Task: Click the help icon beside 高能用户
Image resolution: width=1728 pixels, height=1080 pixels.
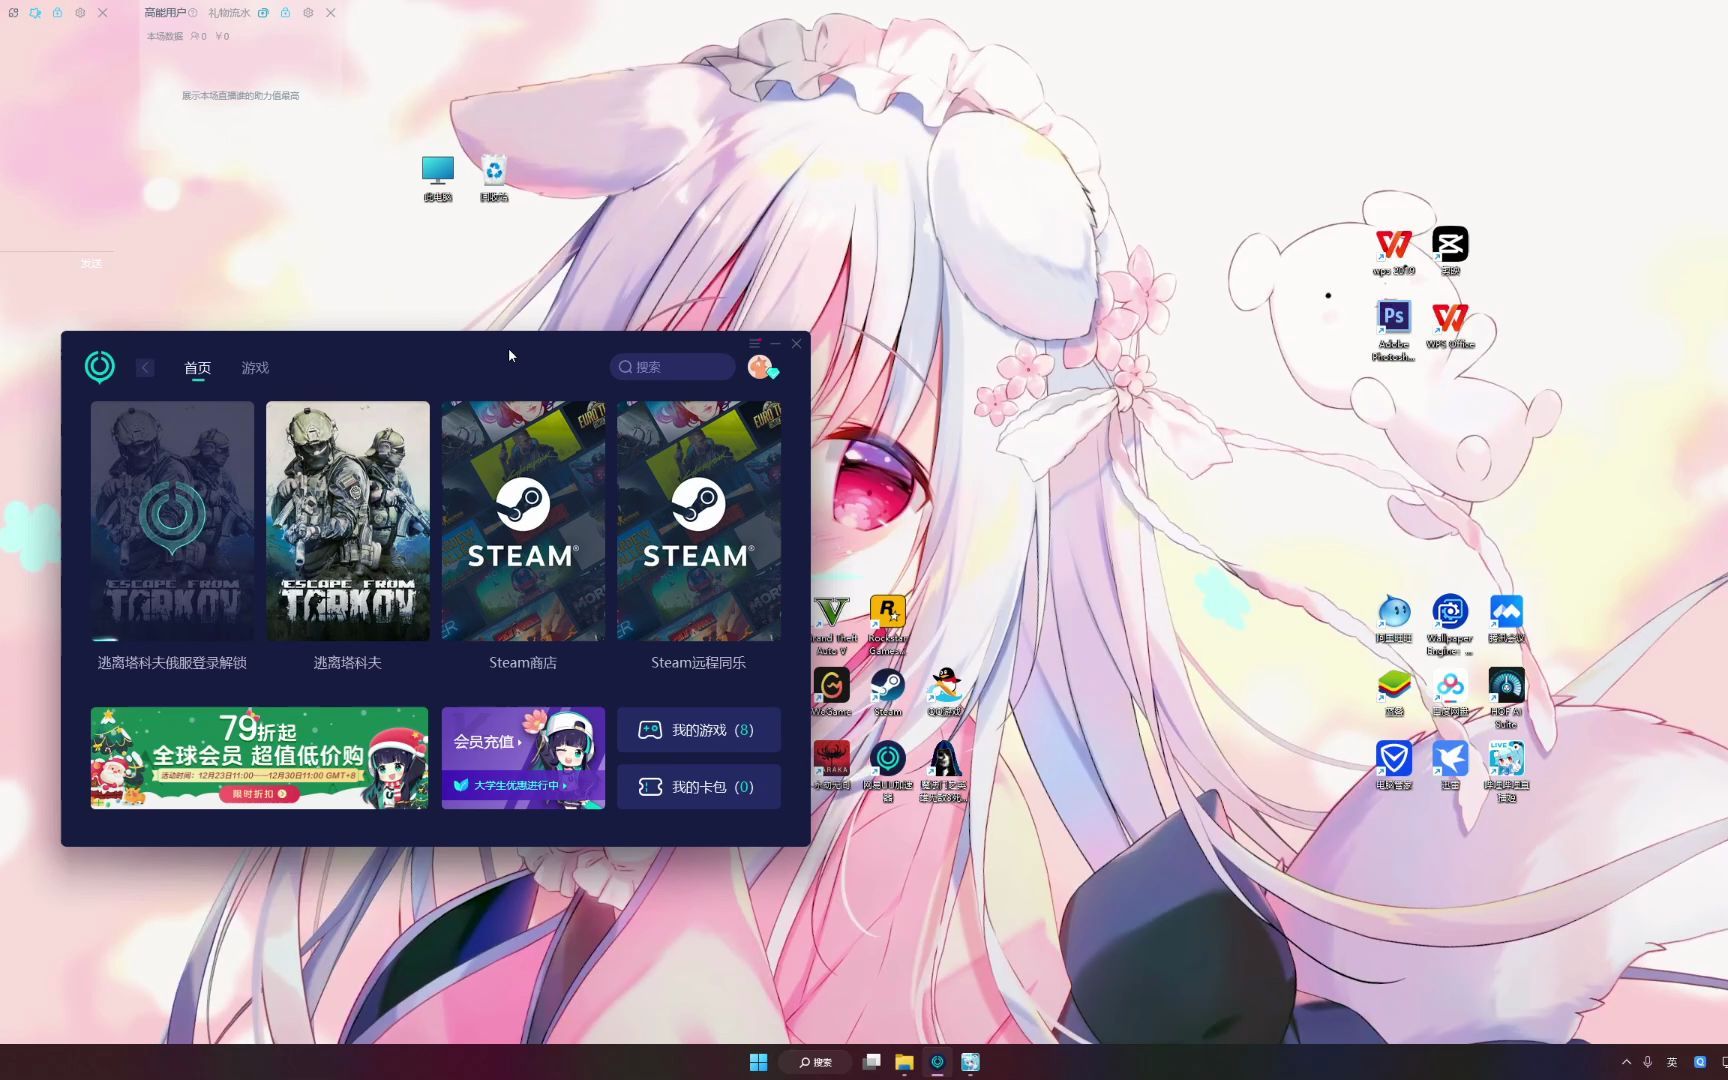Action: tap(193, 13)
